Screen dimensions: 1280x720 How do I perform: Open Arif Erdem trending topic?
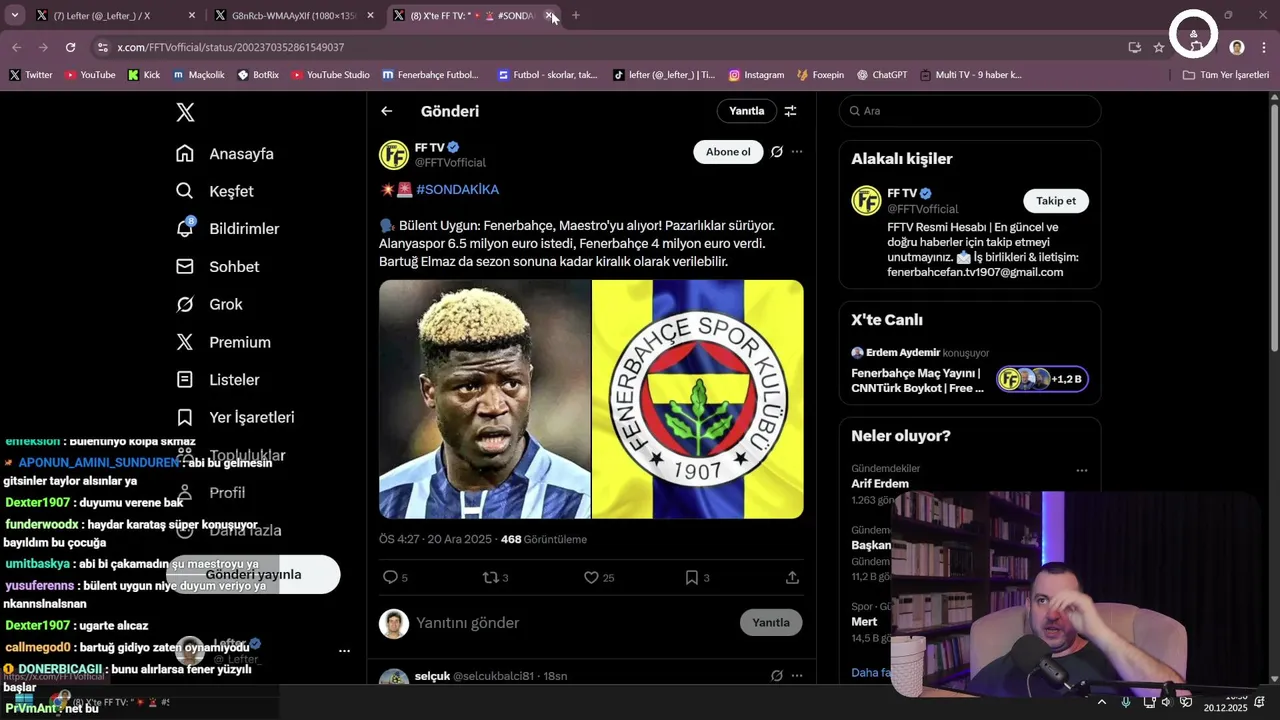coord(880,484)
